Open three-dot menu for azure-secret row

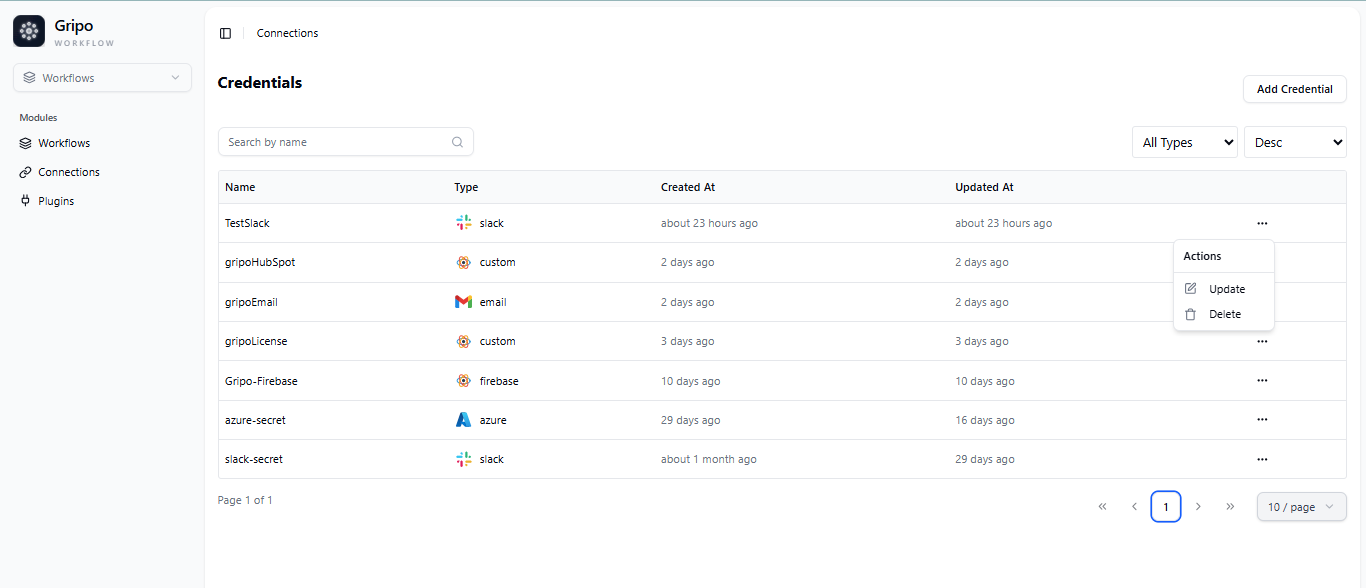[1262, 420]
